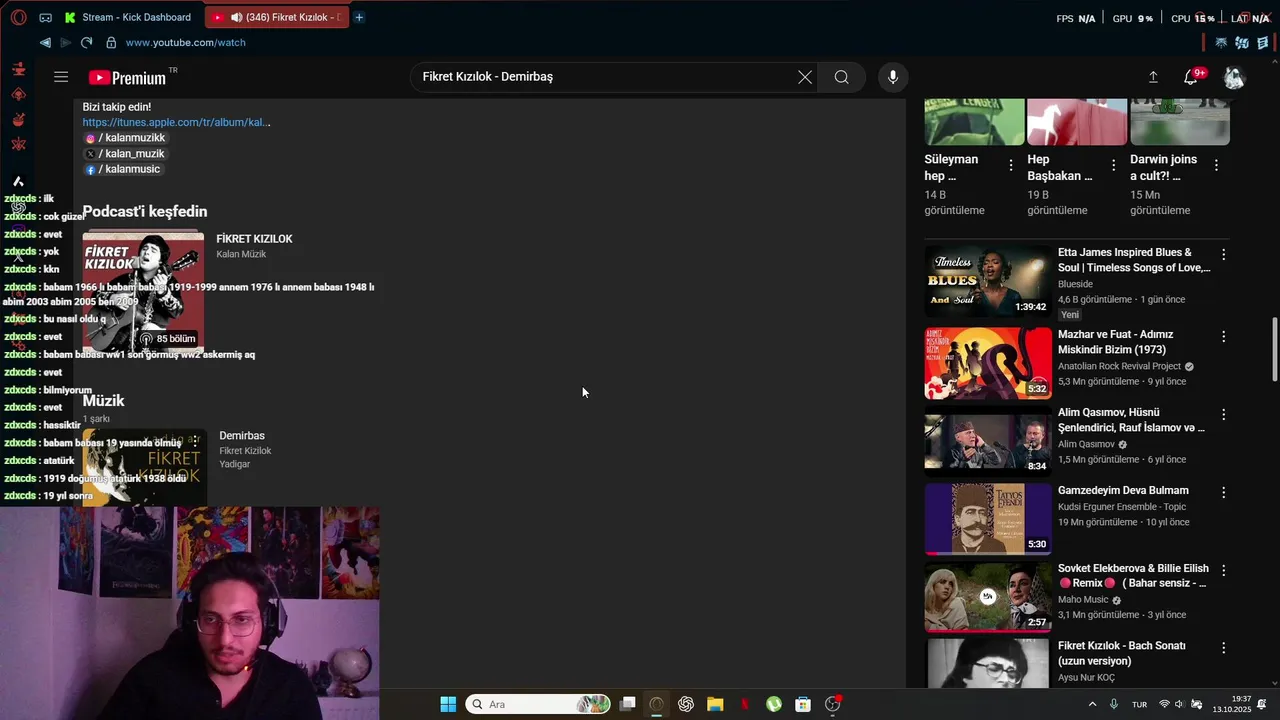
Task: Go back using the browser back arrow
Action: point(45,42)
